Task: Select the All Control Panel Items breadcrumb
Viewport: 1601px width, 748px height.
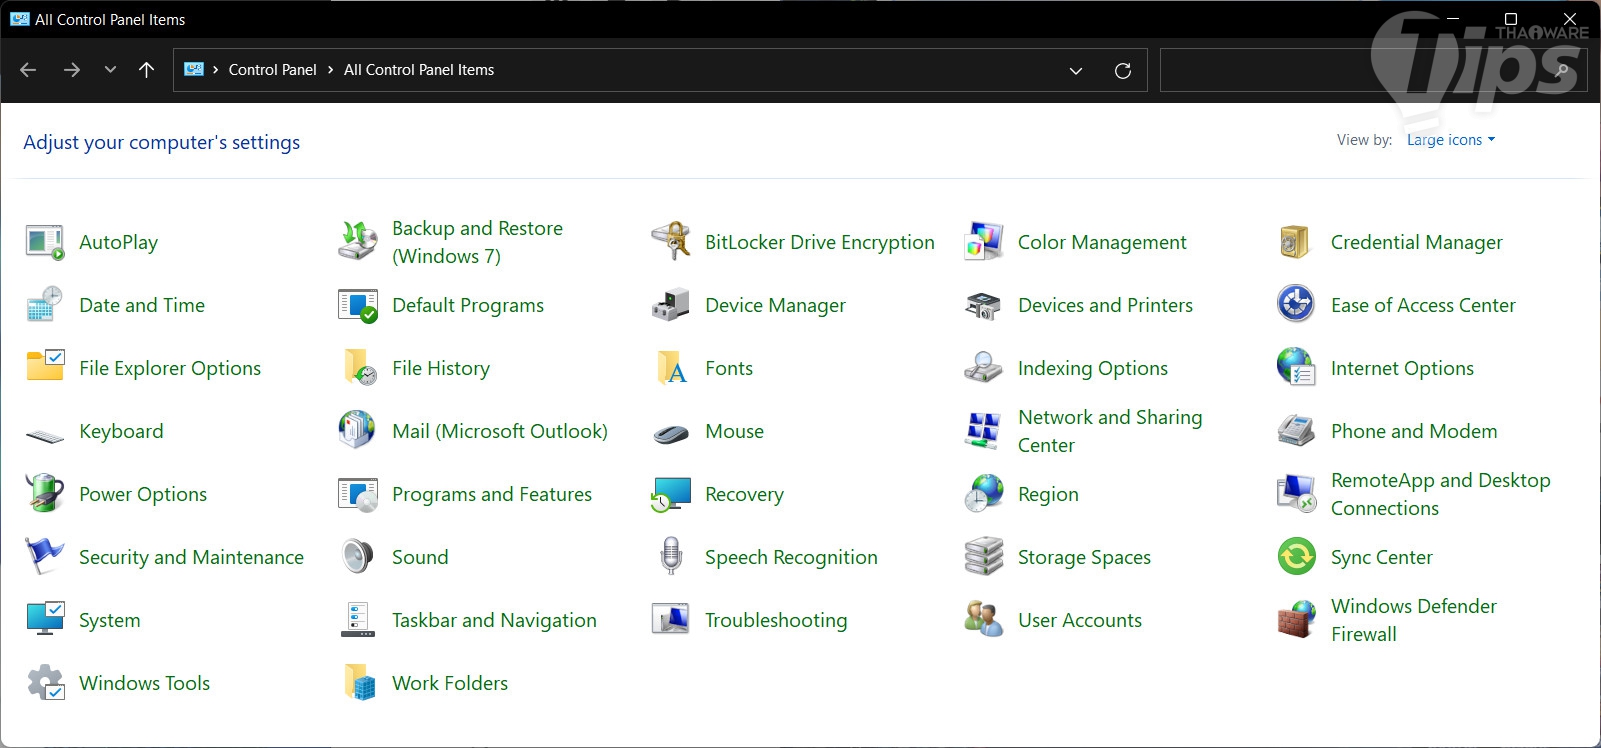Action: tap(419, 70)
